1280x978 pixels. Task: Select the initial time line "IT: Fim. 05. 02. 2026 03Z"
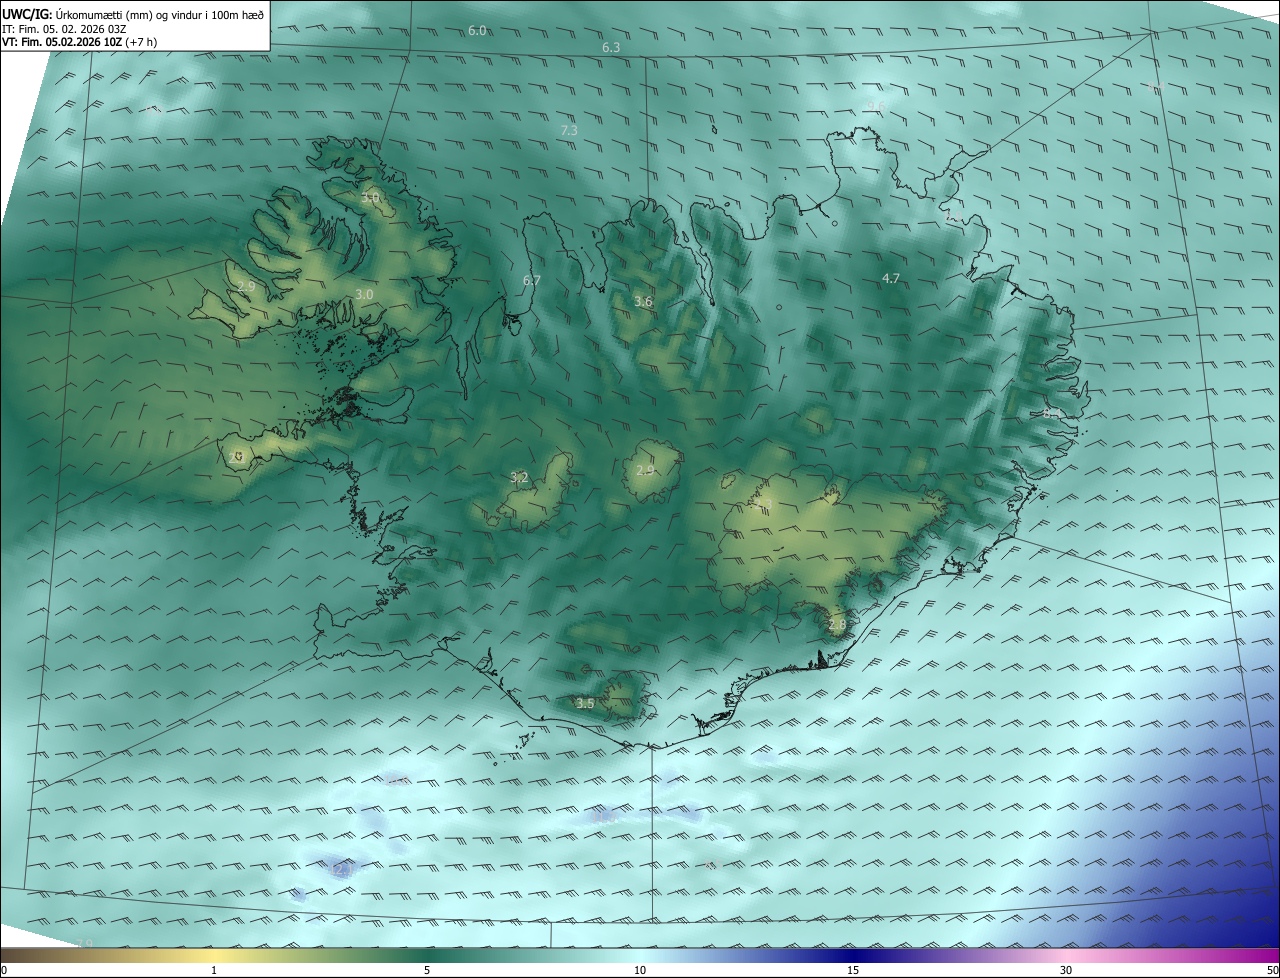tap(64, 29)
